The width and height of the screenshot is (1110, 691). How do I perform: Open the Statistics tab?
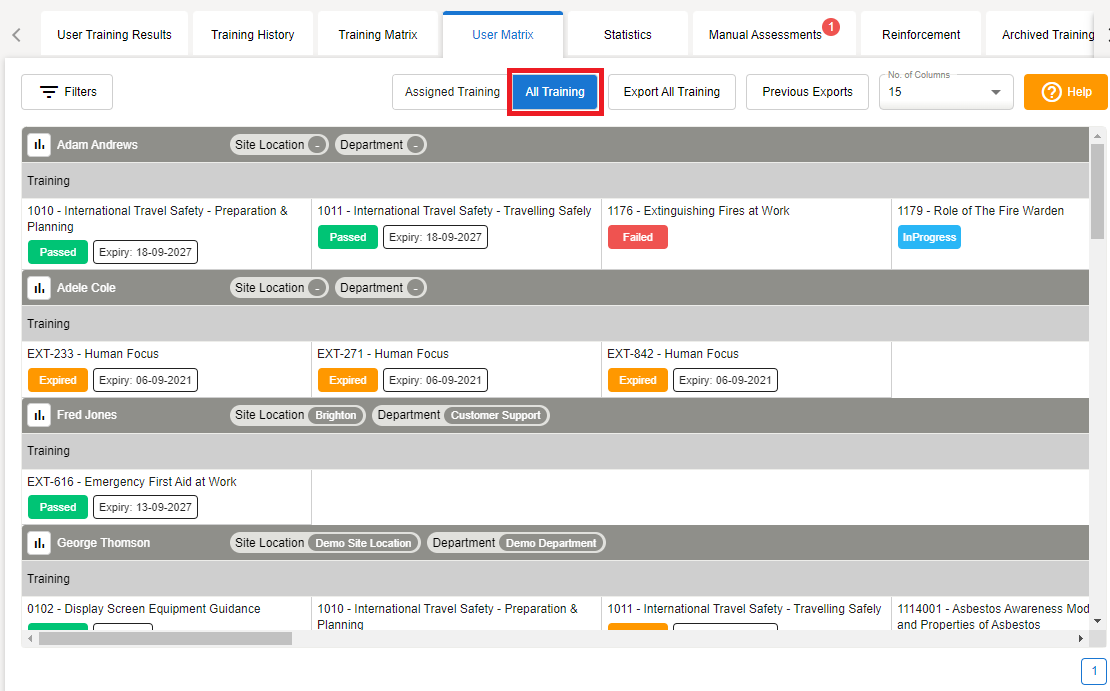pos(627,35)
